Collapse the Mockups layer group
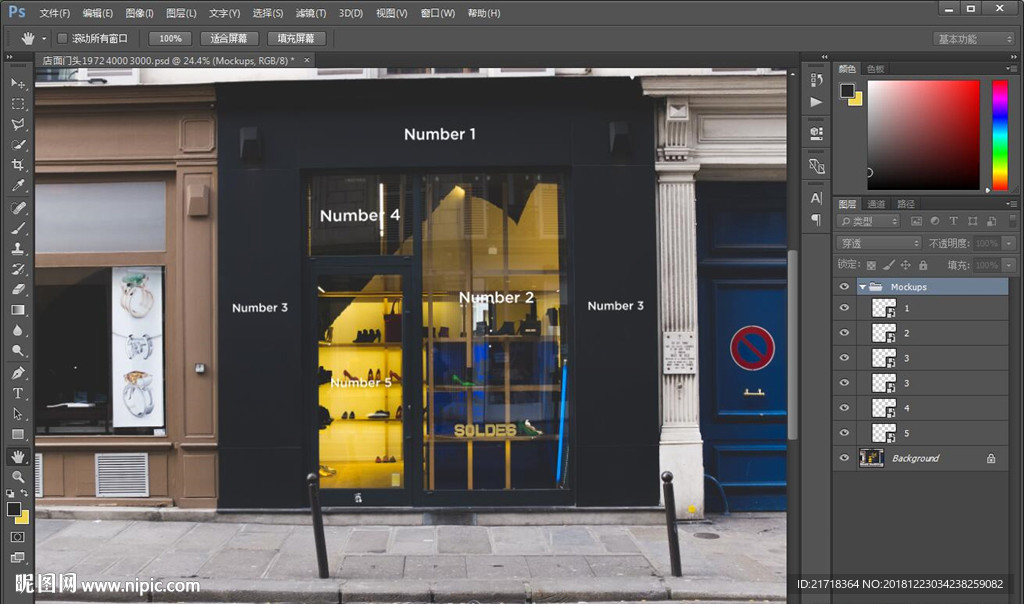The width and height of the screenshot is (1024, 604). pos(862,287)
